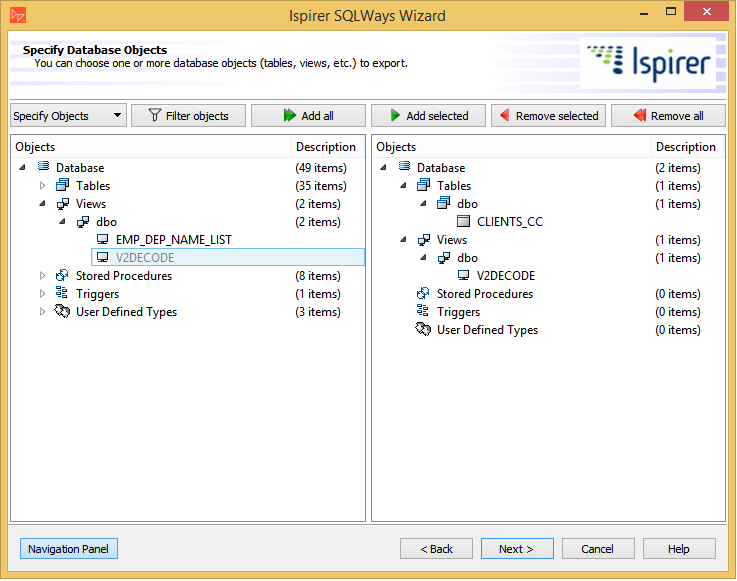Click the double green arrow on Add all
The width and height of the screenshot is (737, 581).
coord(290,115)
